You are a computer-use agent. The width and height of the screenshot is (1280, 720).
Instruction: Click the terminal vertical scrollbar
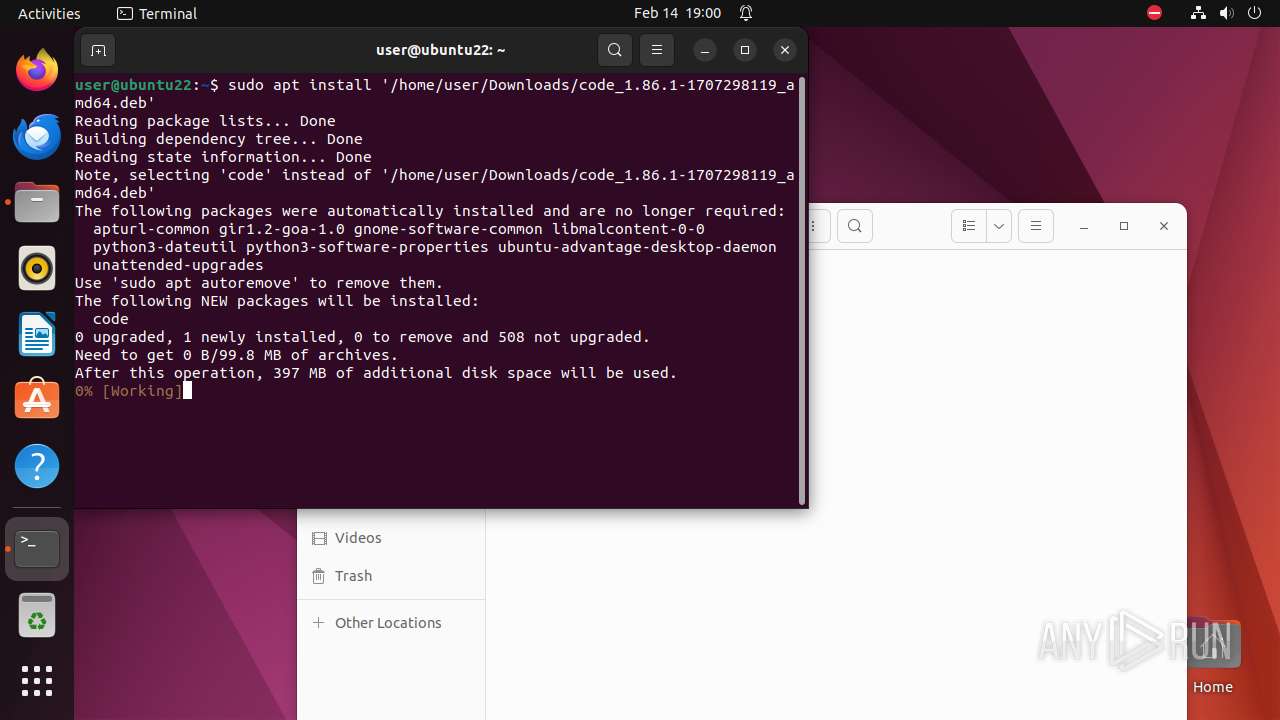pyautogui.click(x=802, y=290)
